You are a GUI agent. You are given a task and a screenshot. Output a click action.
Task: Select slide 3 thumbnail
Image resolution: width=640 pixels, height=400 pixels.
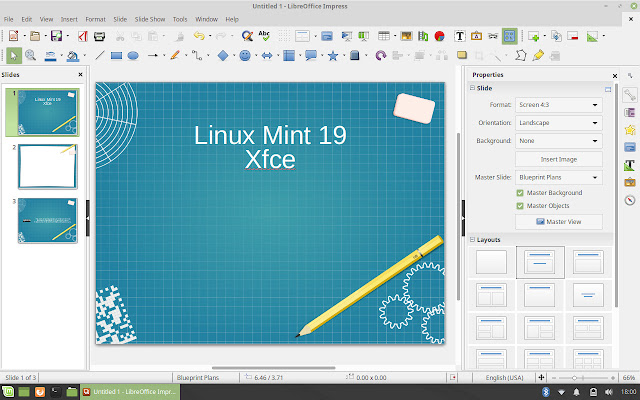click(x=47, y=220)
